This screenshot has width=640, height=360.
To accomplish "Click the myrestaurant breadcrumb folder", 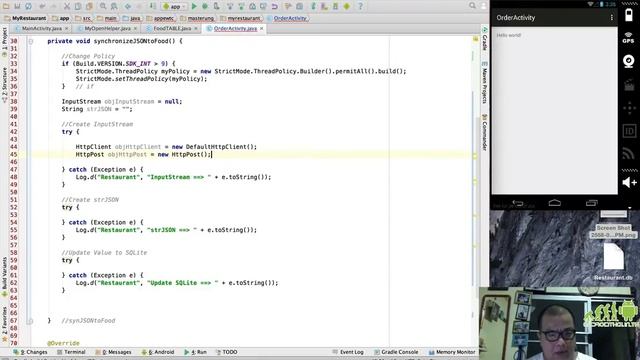I will point(240,18).
